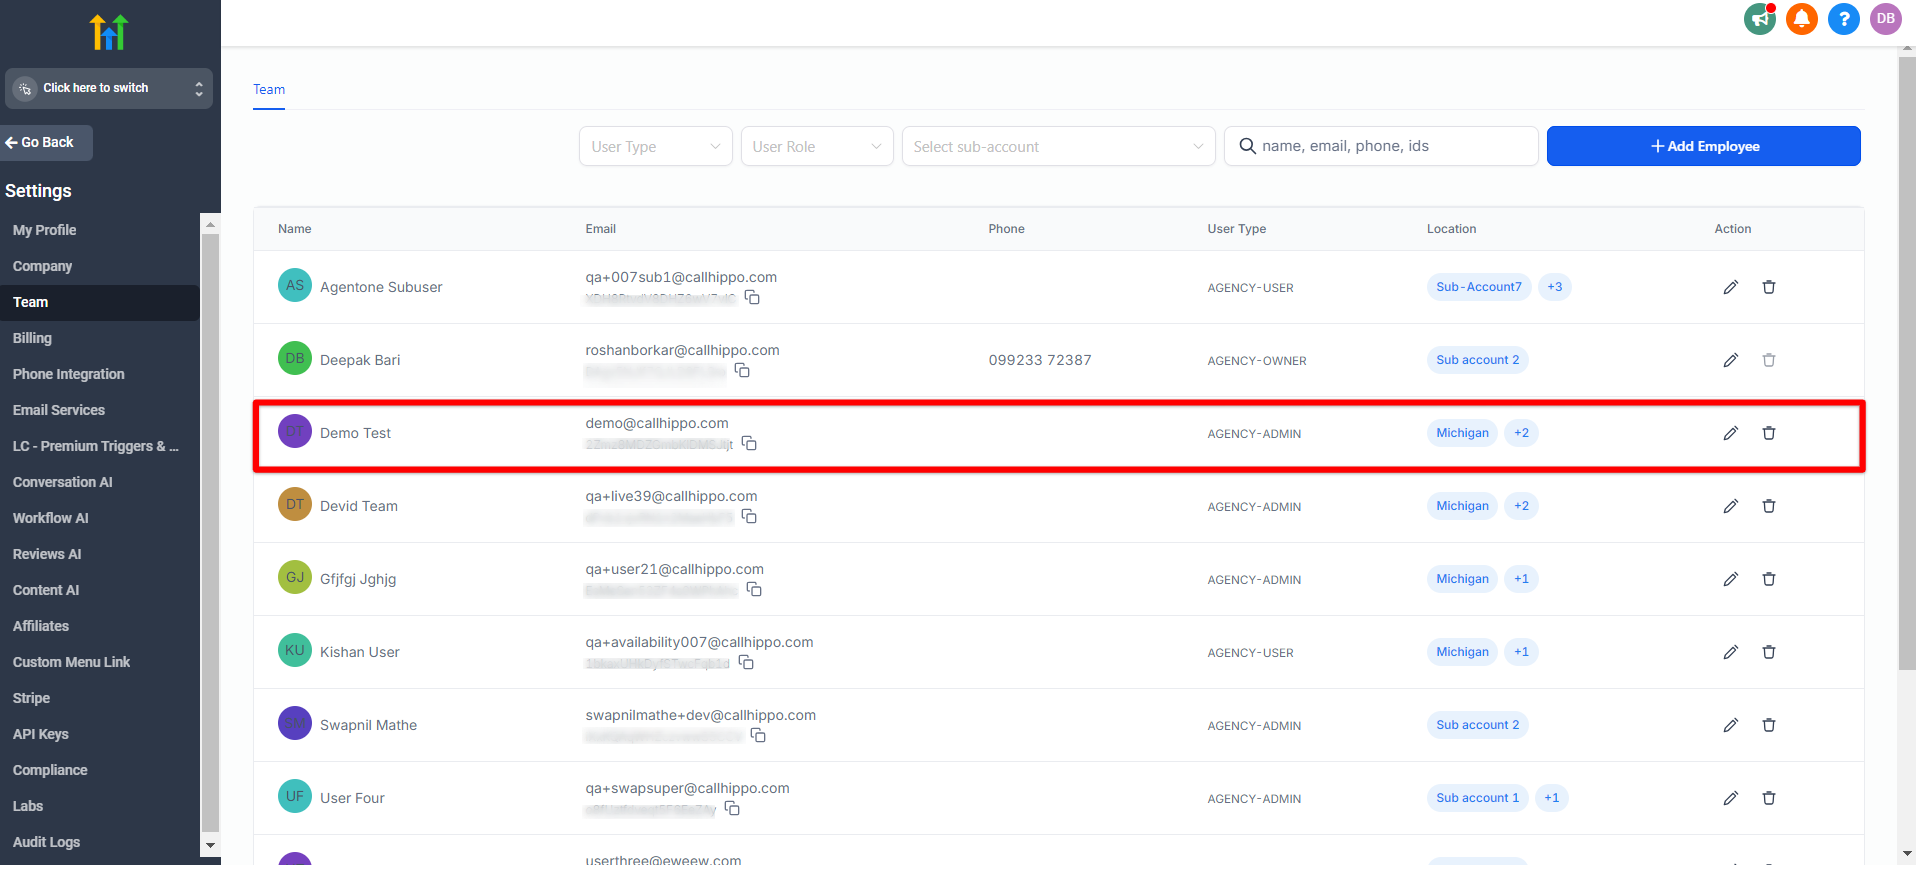Delete Devid Team with trash icon
The height and width of the screenshot is (883, 1916).
pos(1769,506)
